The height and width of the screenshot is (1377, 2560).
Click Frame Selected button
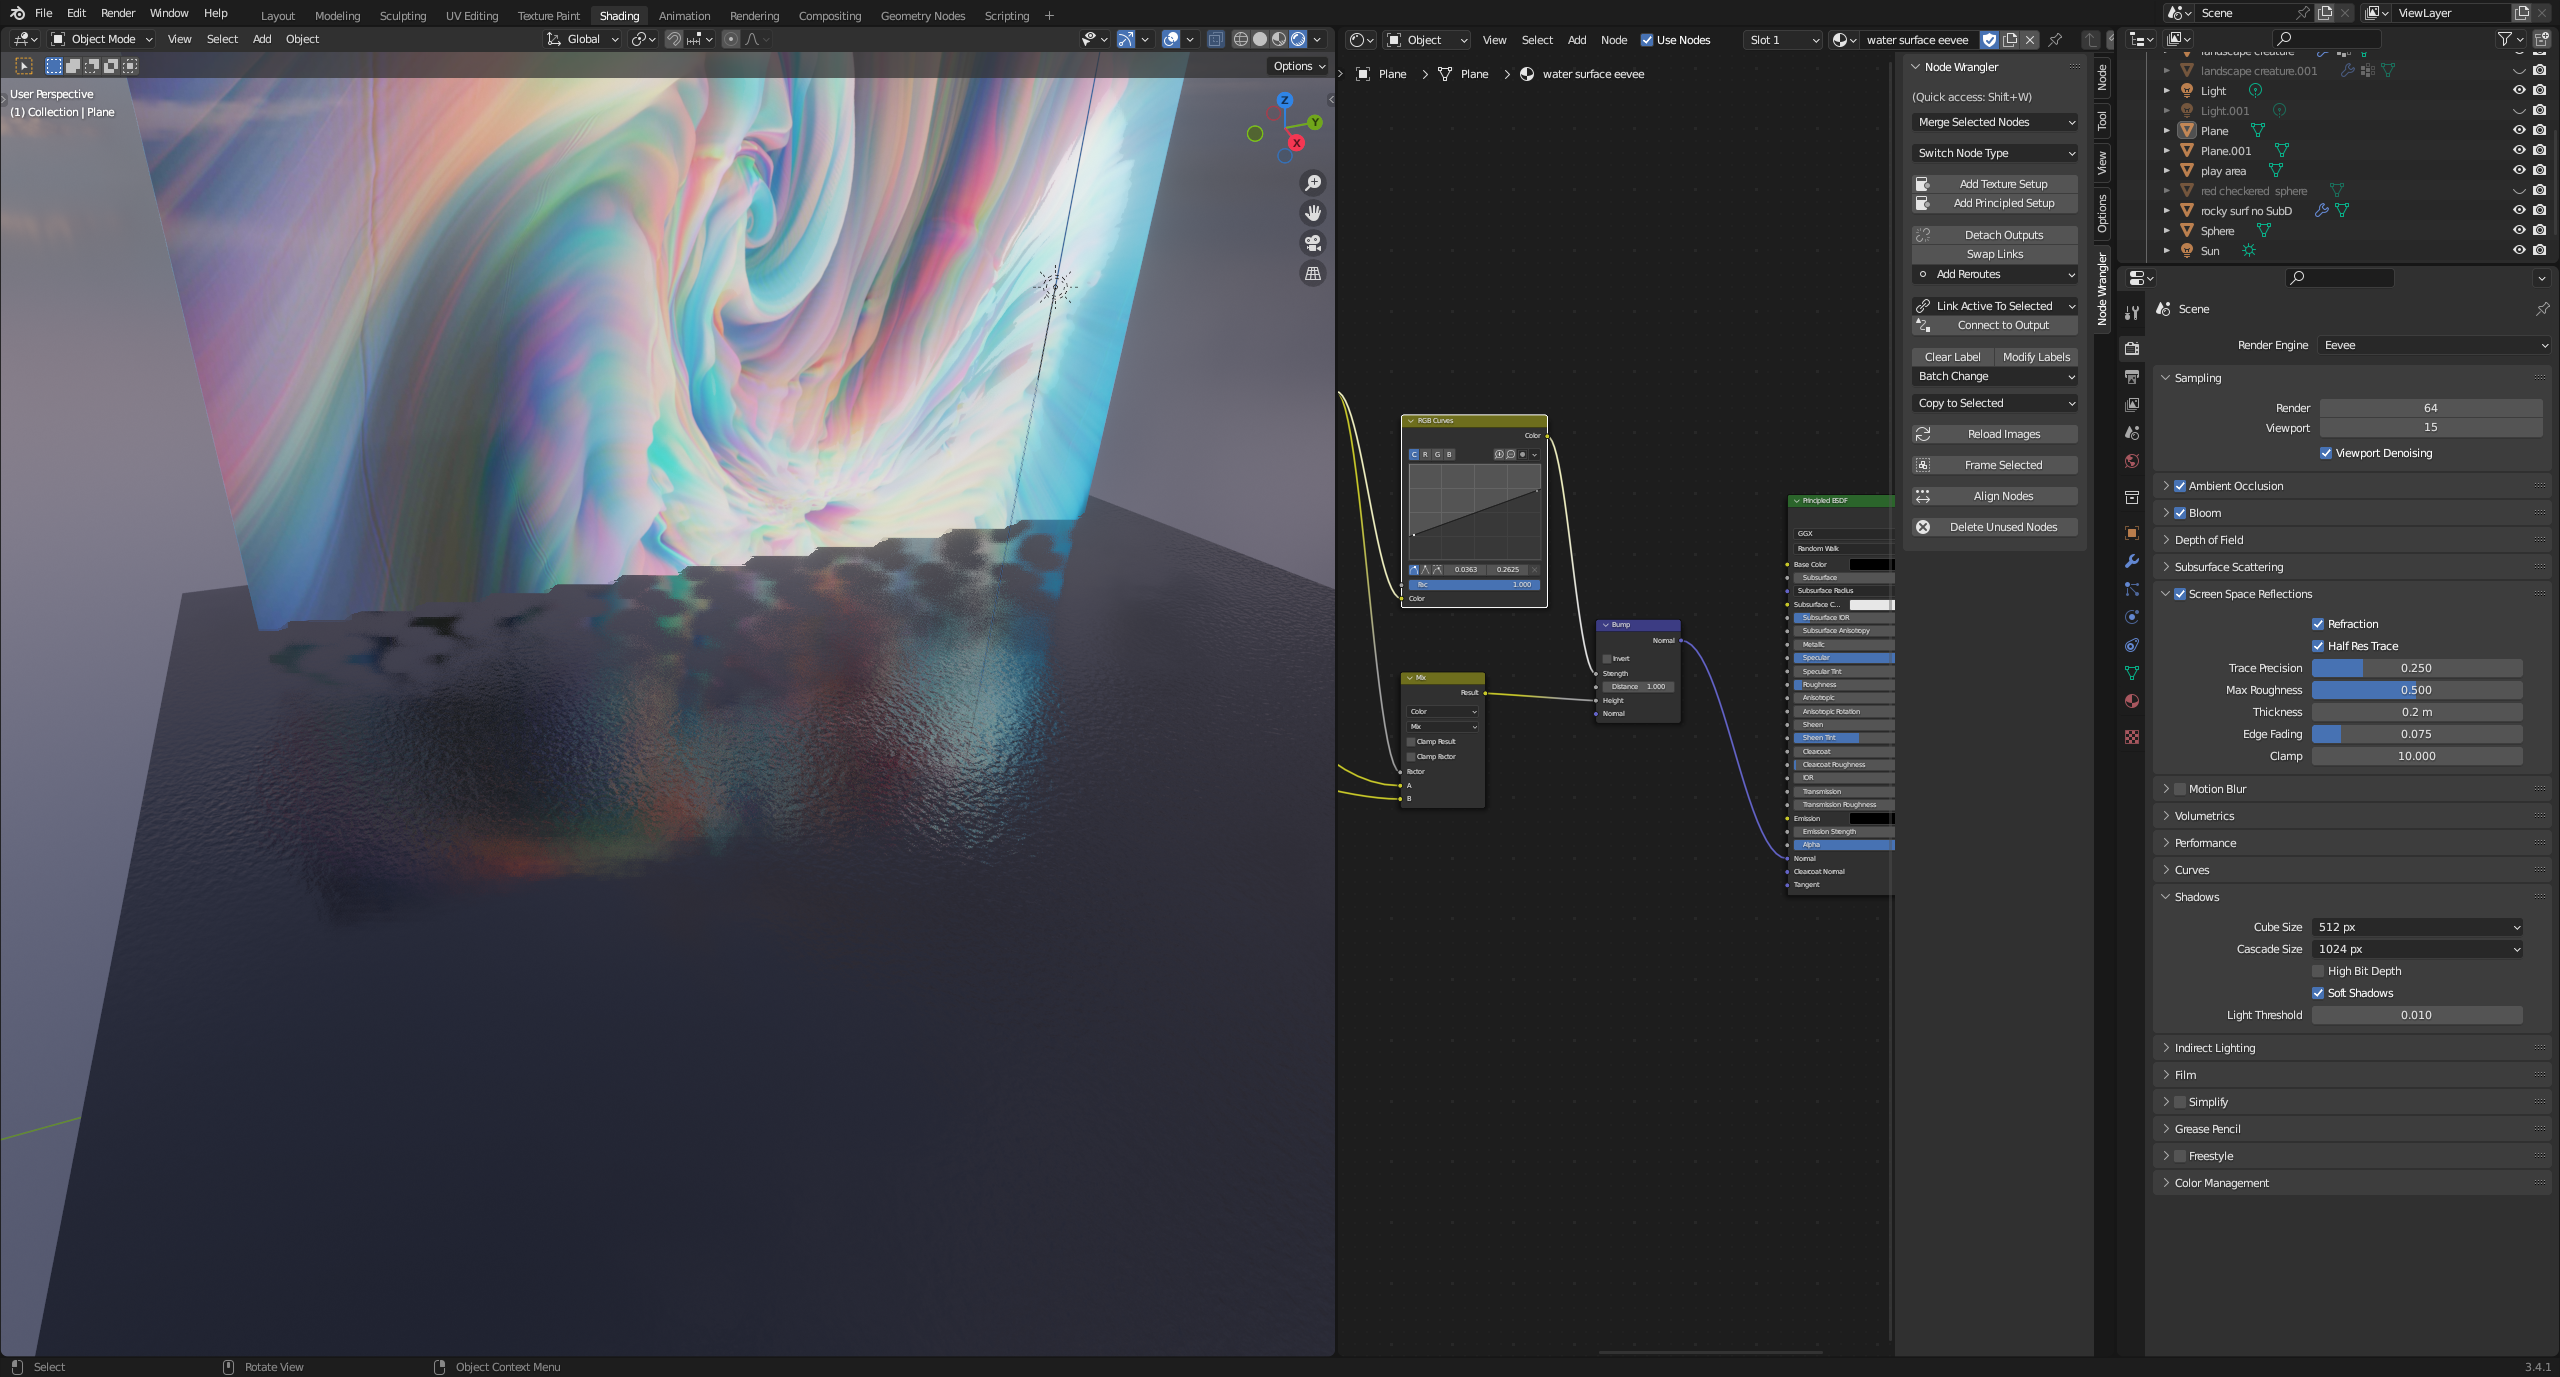pyautogui.click(x=1994, y=465)
